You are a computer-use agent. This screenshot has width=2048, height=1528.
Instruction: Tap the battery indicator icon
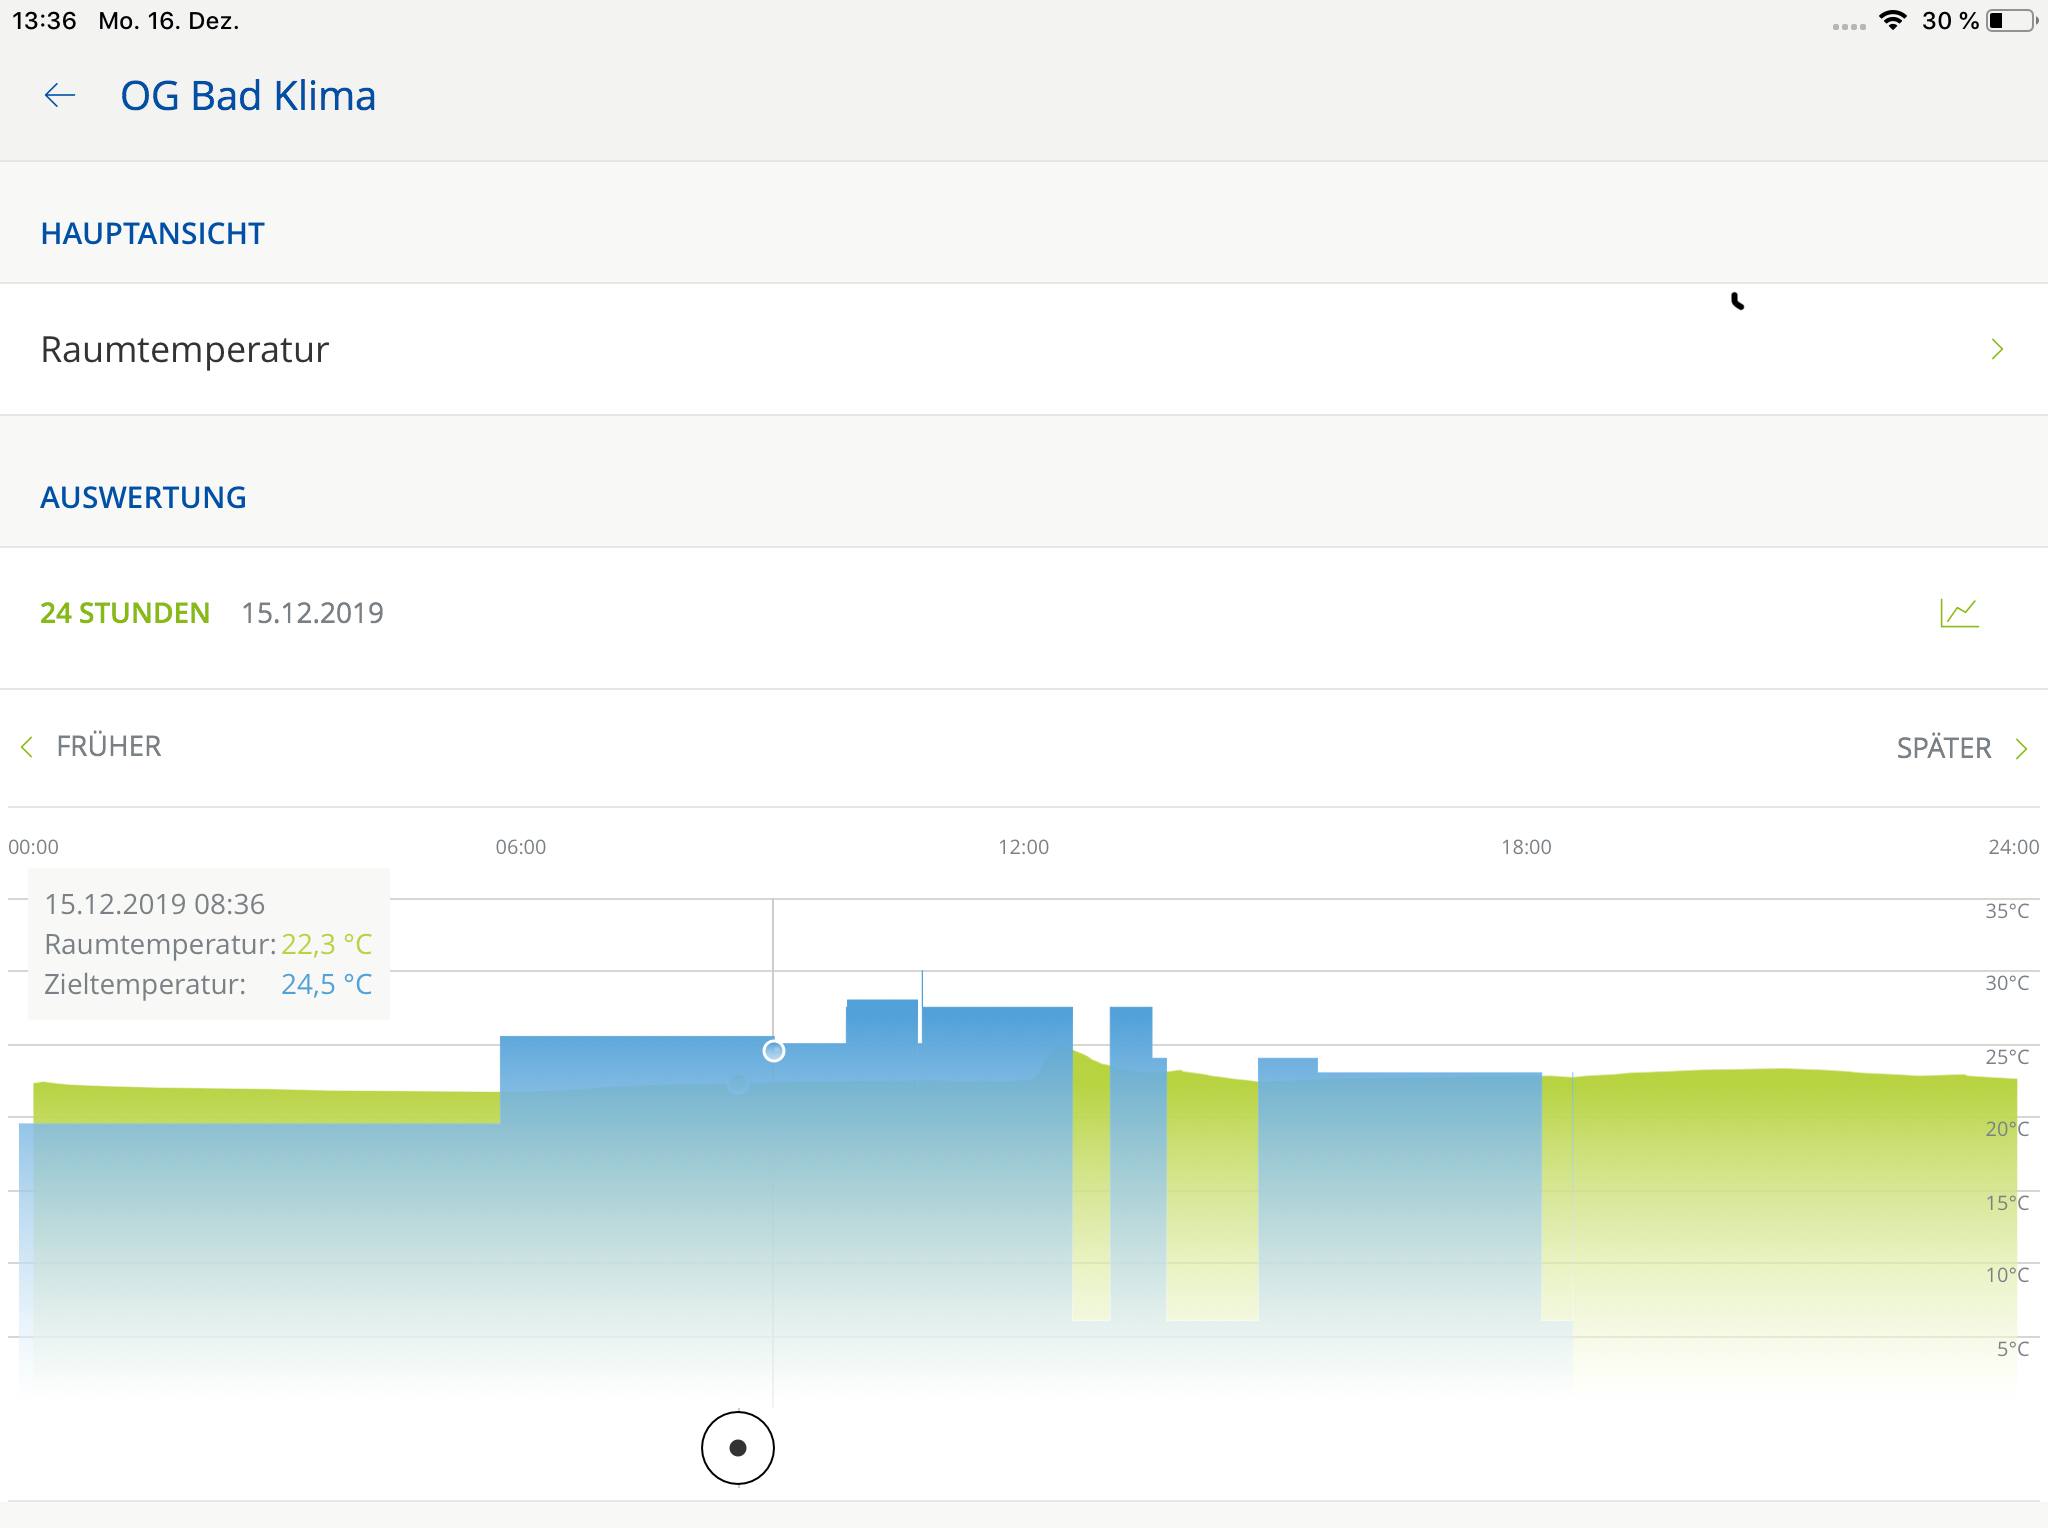2011,21
